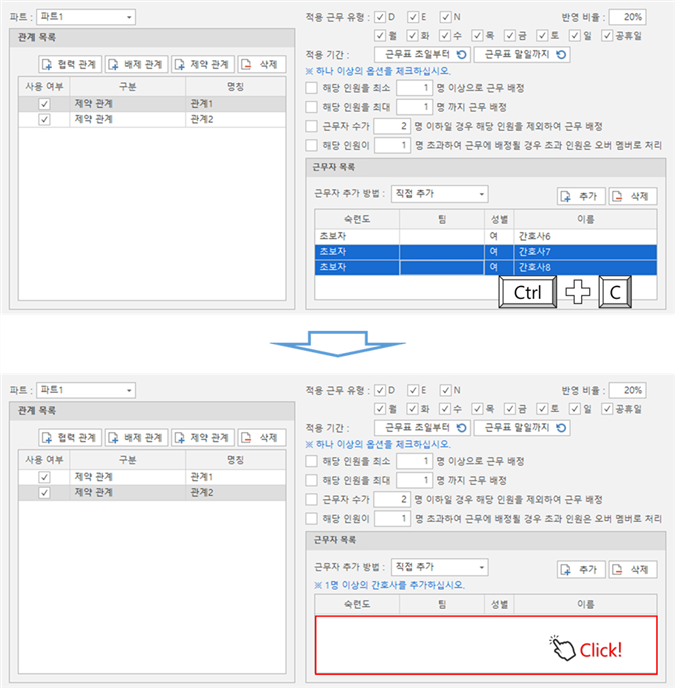Open 근무자 추가 방법 dropdown in bottom screenshot
Viewport: 675px width, 688px height.
(439, 567)
